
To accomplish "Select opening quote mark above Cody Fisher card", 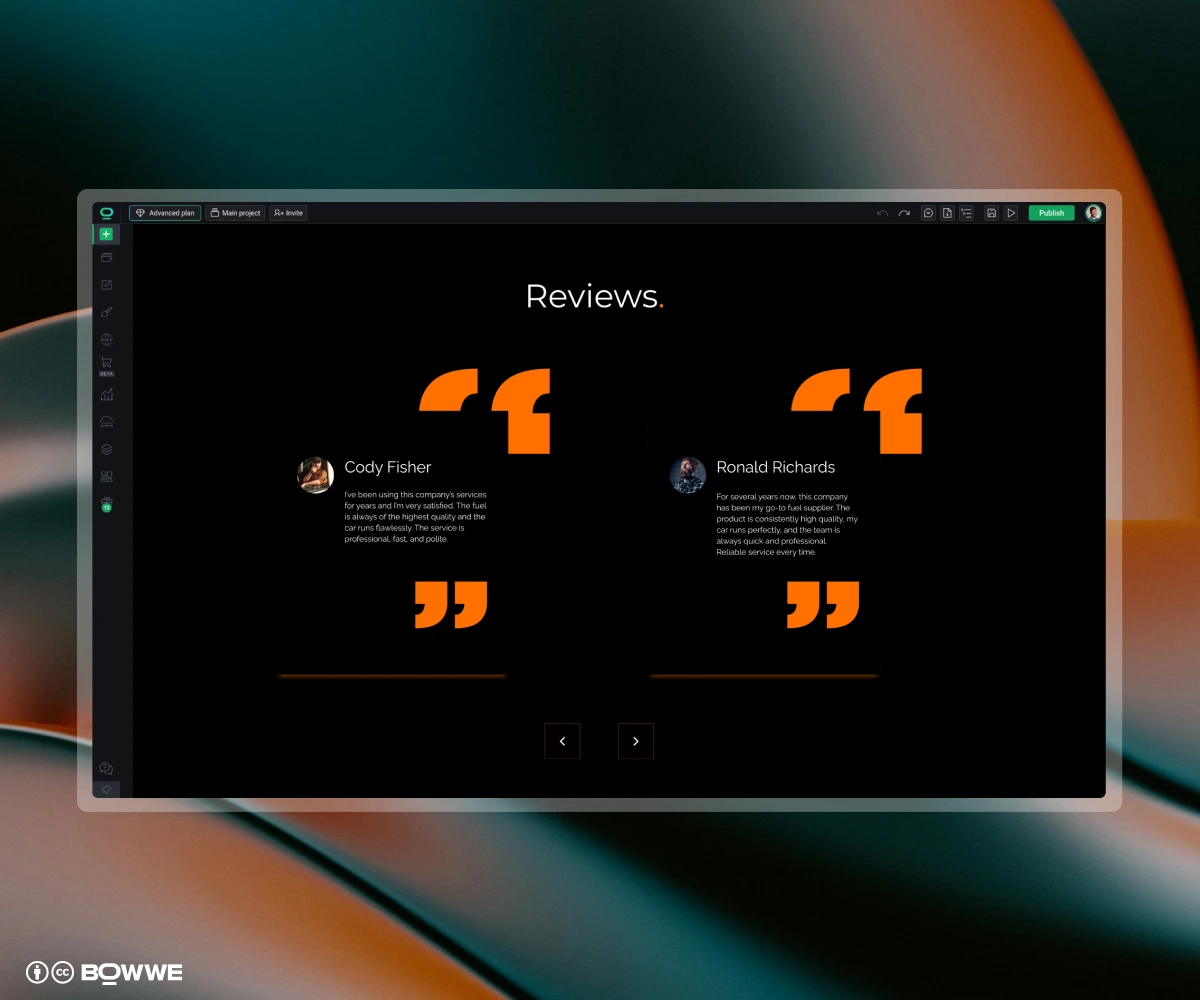I will tap(485, 410).
